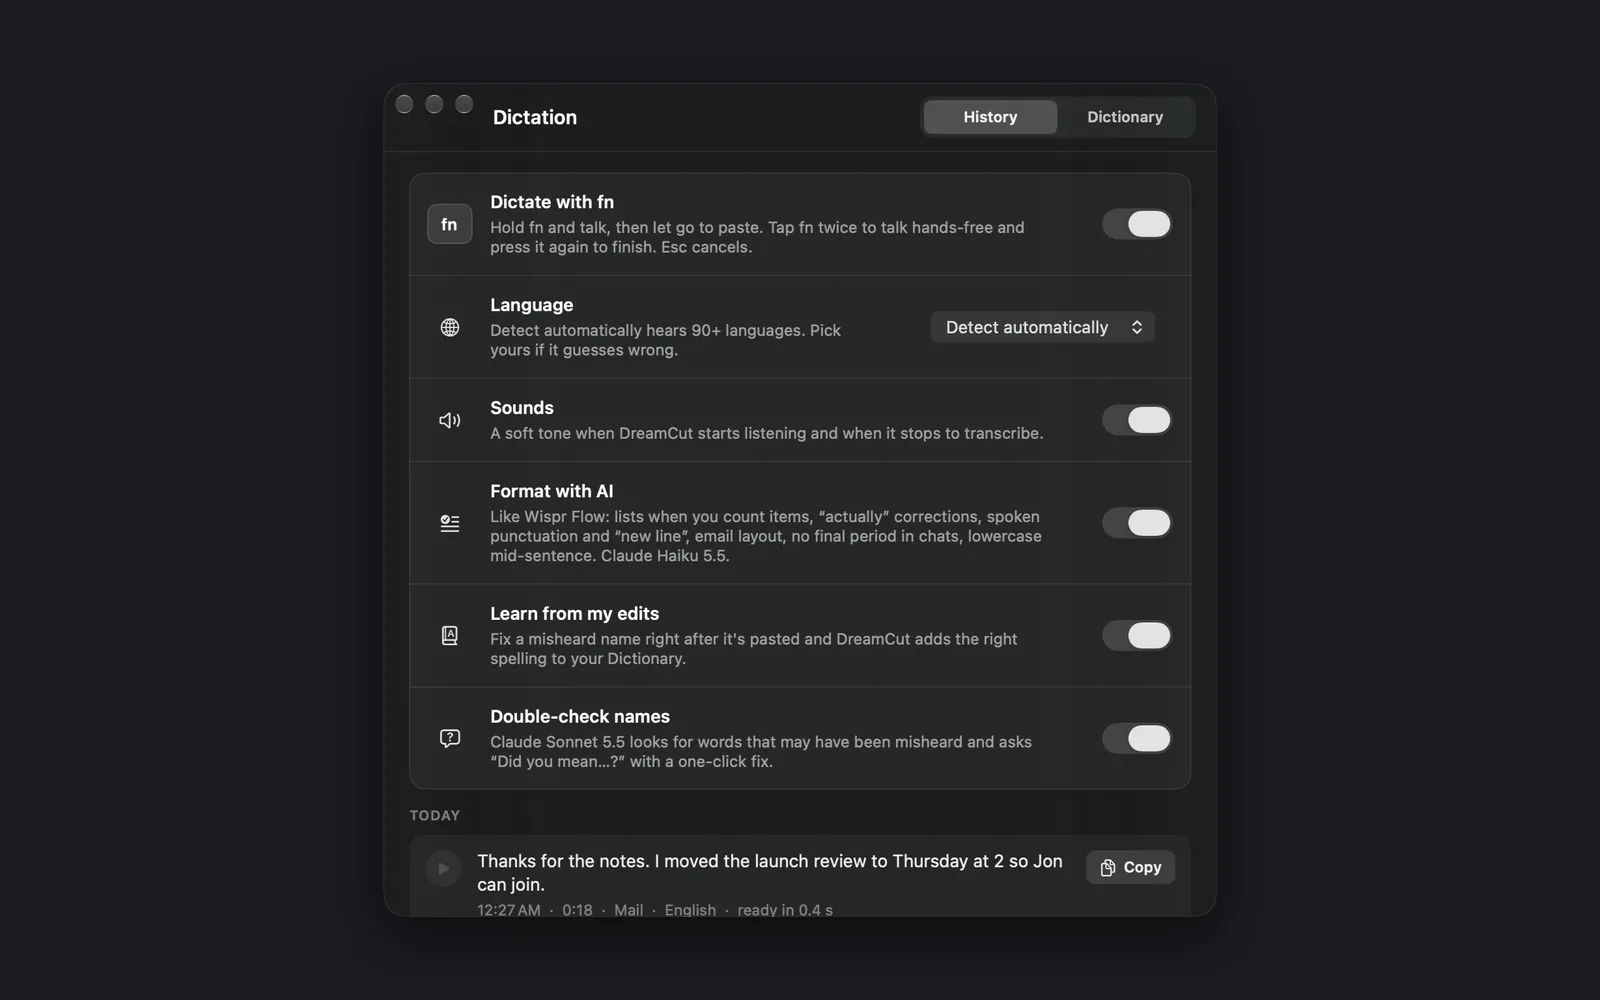Disable the Format with AI switch
The width and height of the screenshot is (1600, 1000).
(x=1137, y=523)
